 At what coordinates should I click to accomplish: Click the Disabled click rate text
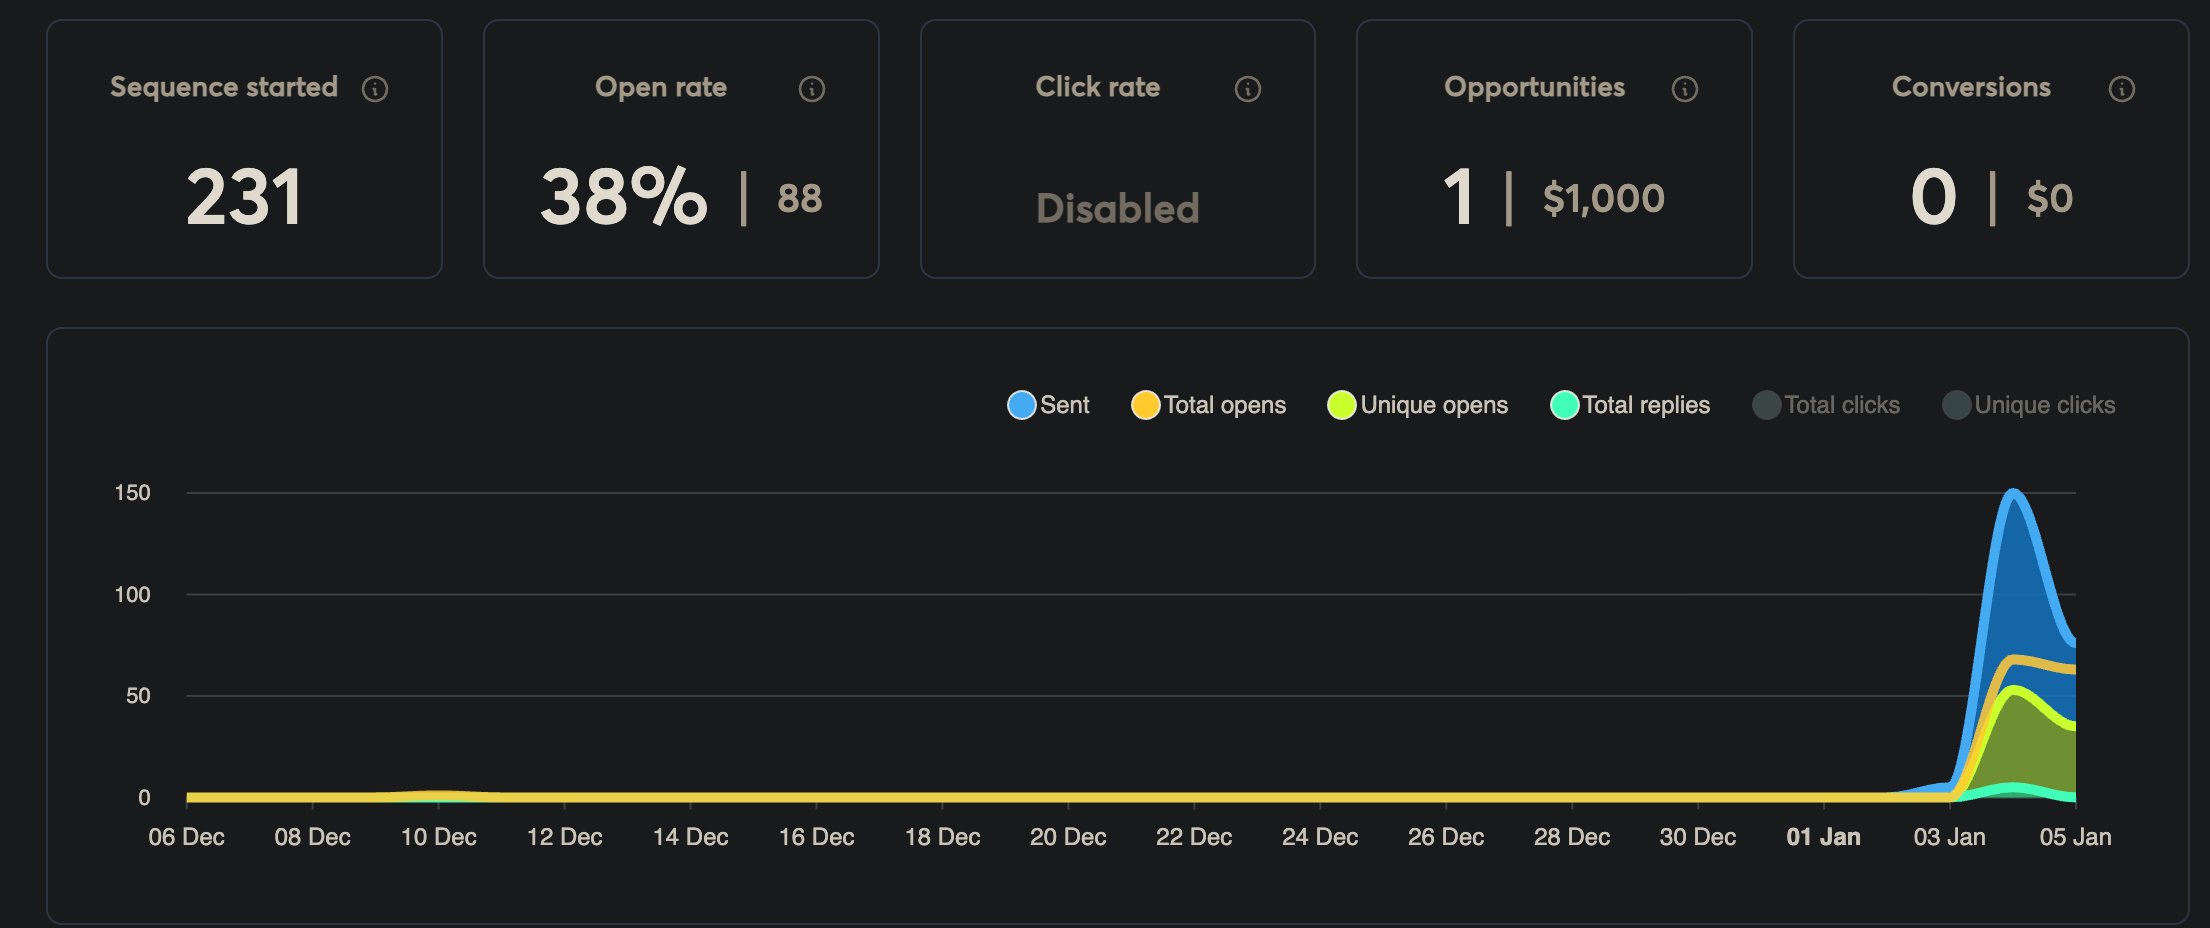(x=1117, y=208)
